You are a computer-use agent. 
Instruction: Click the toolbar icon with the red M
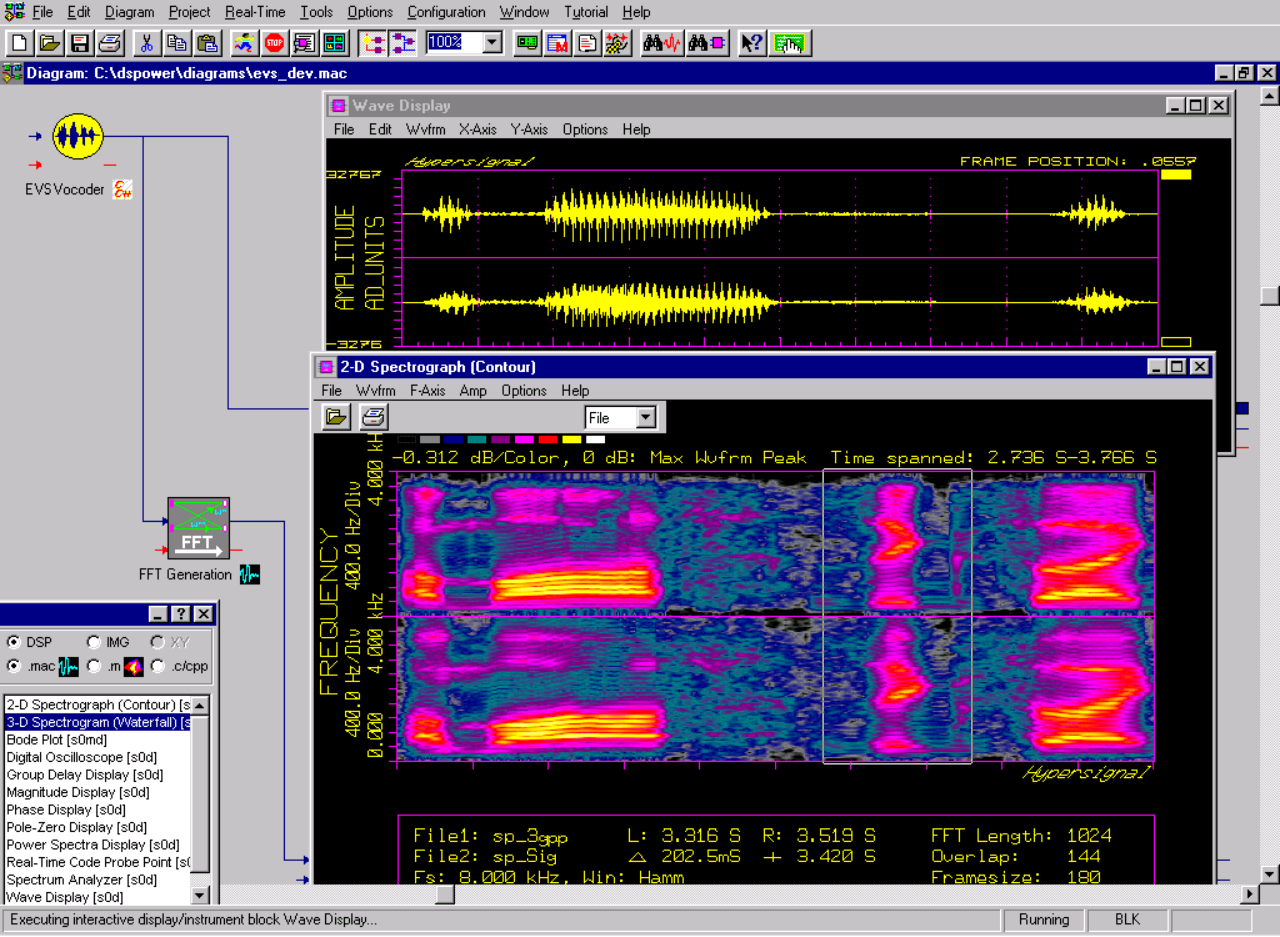[x=558, y=43]
